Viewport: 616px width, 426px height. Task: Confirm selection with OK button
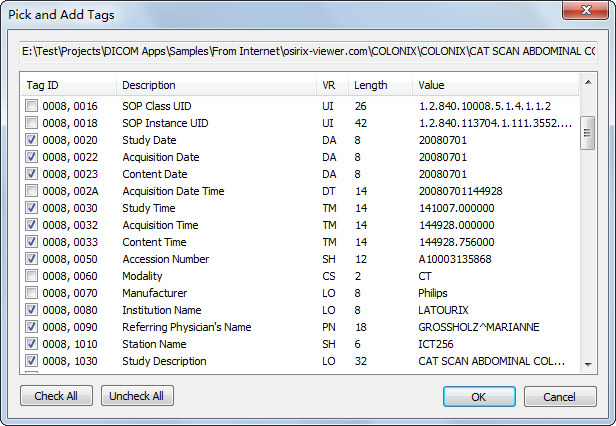(478, 396)
